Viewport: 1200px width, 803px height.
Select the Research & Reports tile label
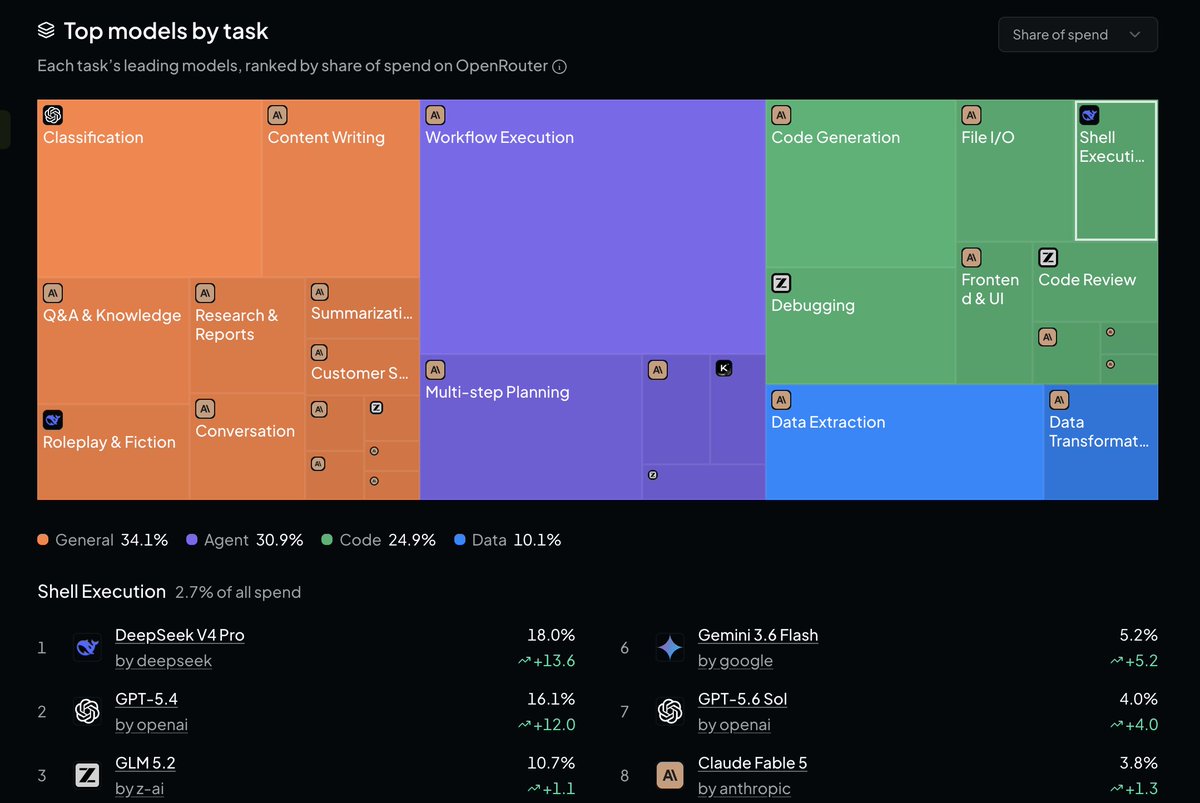click(237, 325)
